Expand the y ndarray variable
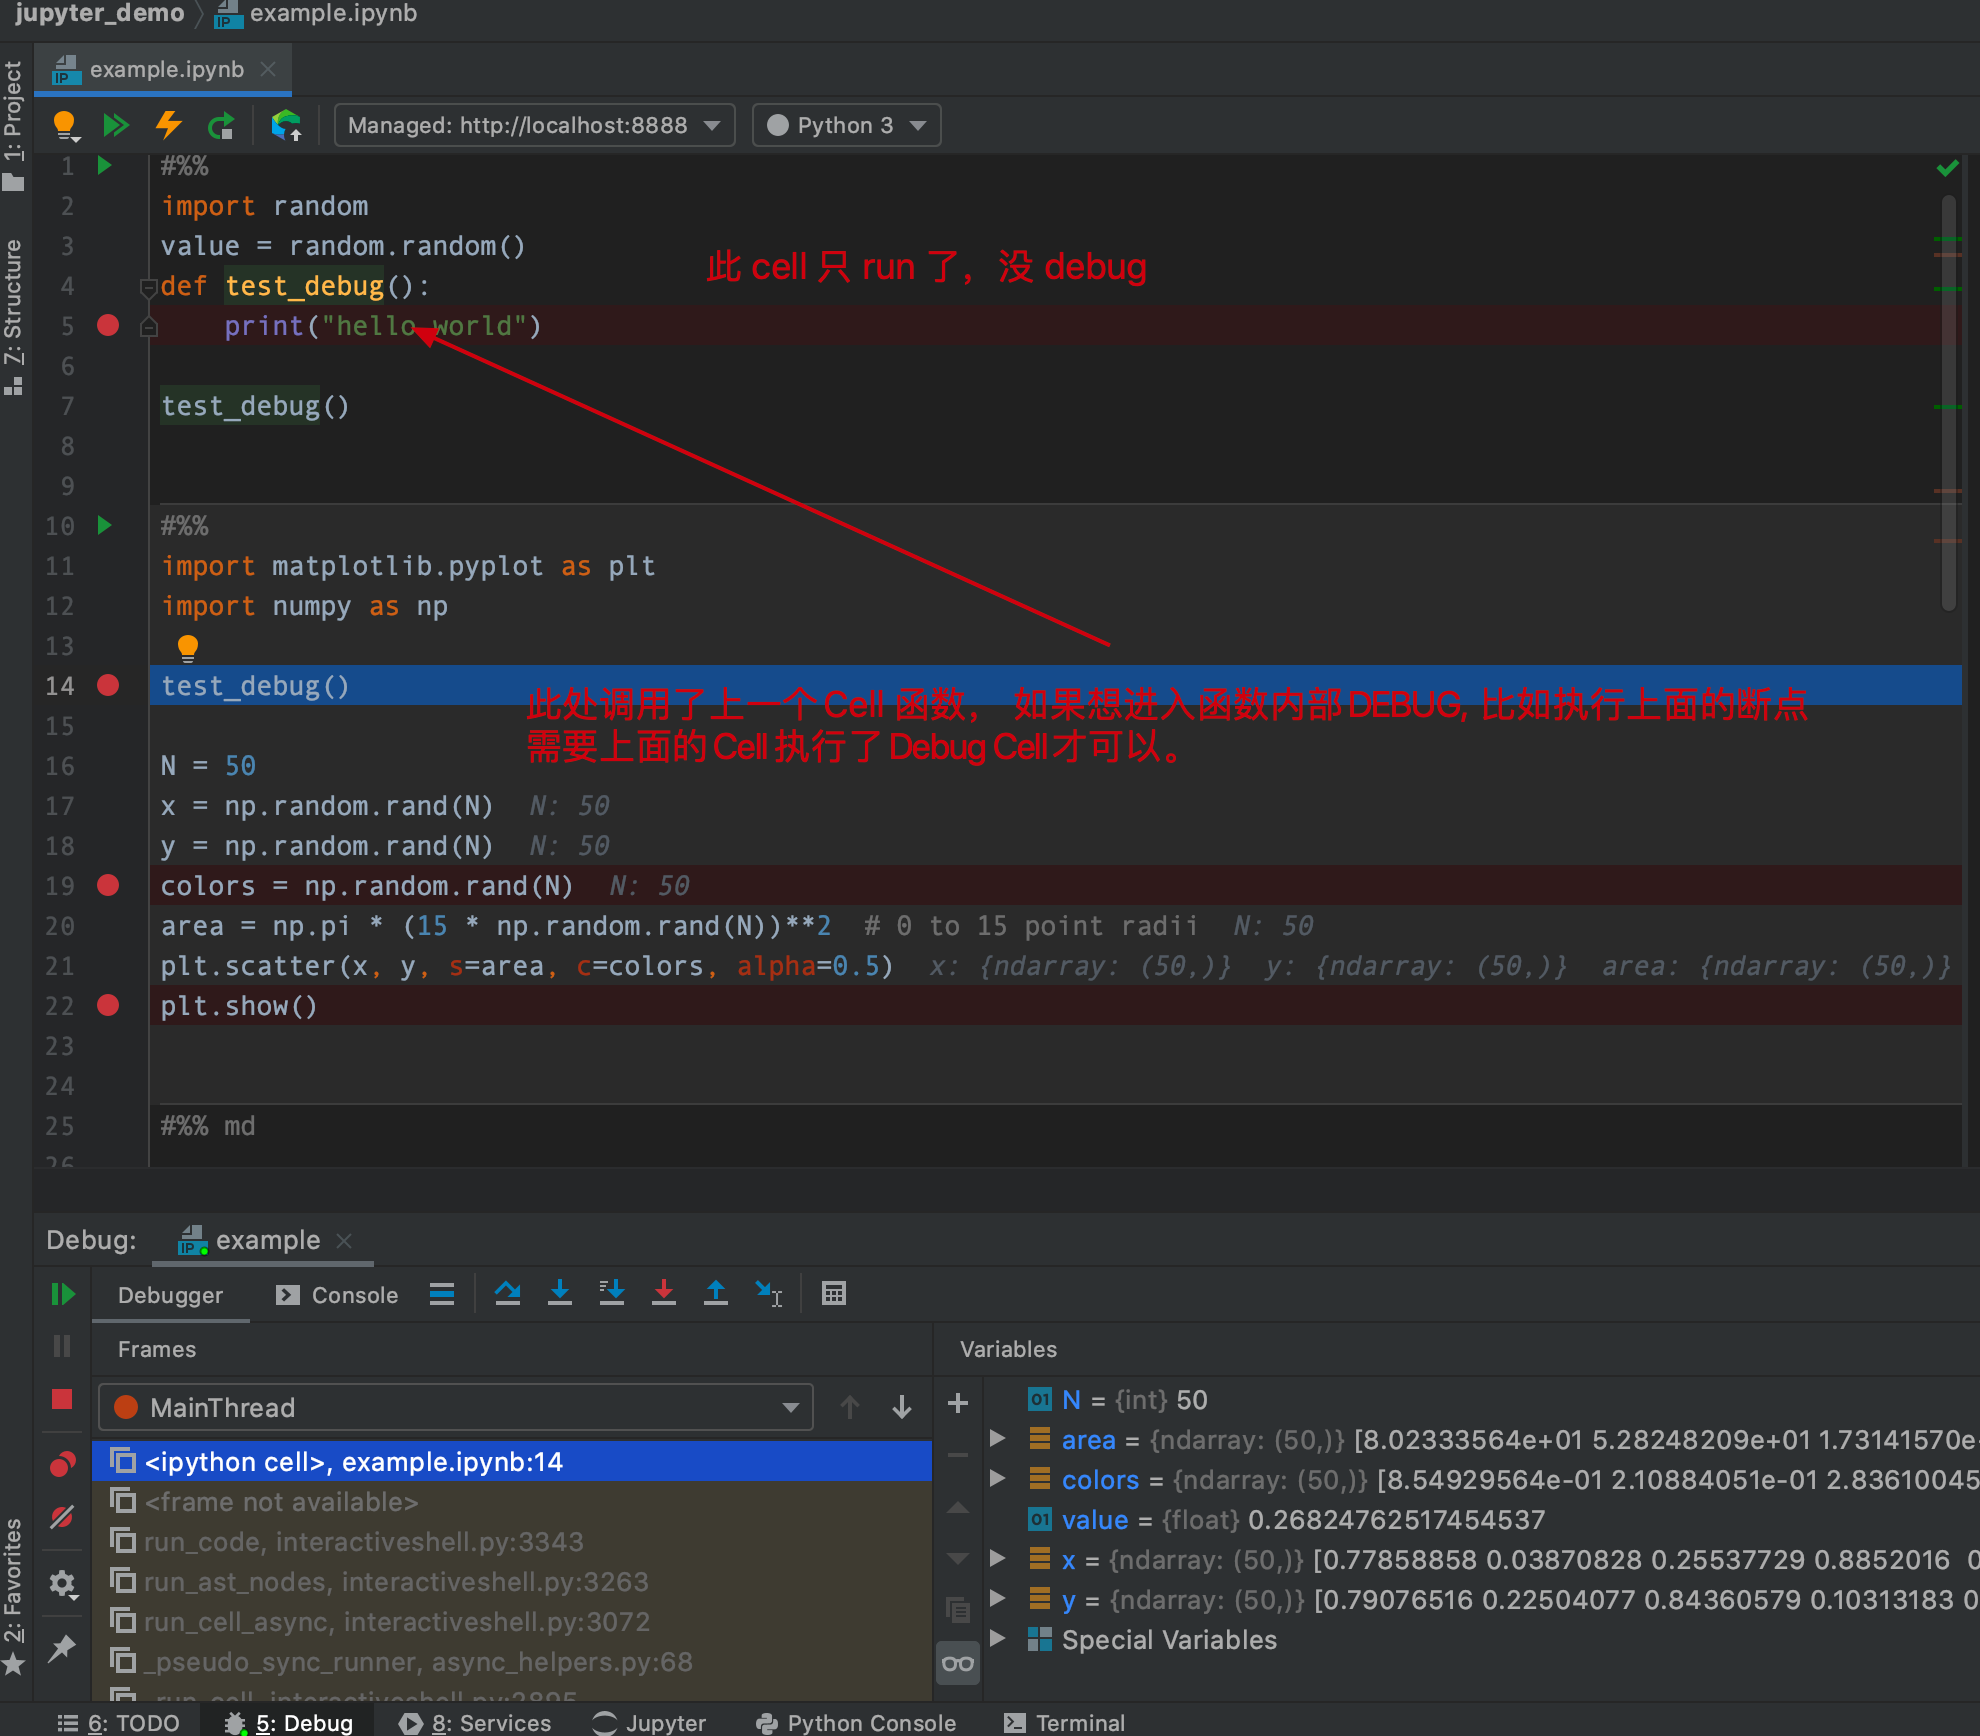 (x=997, y=1599)
